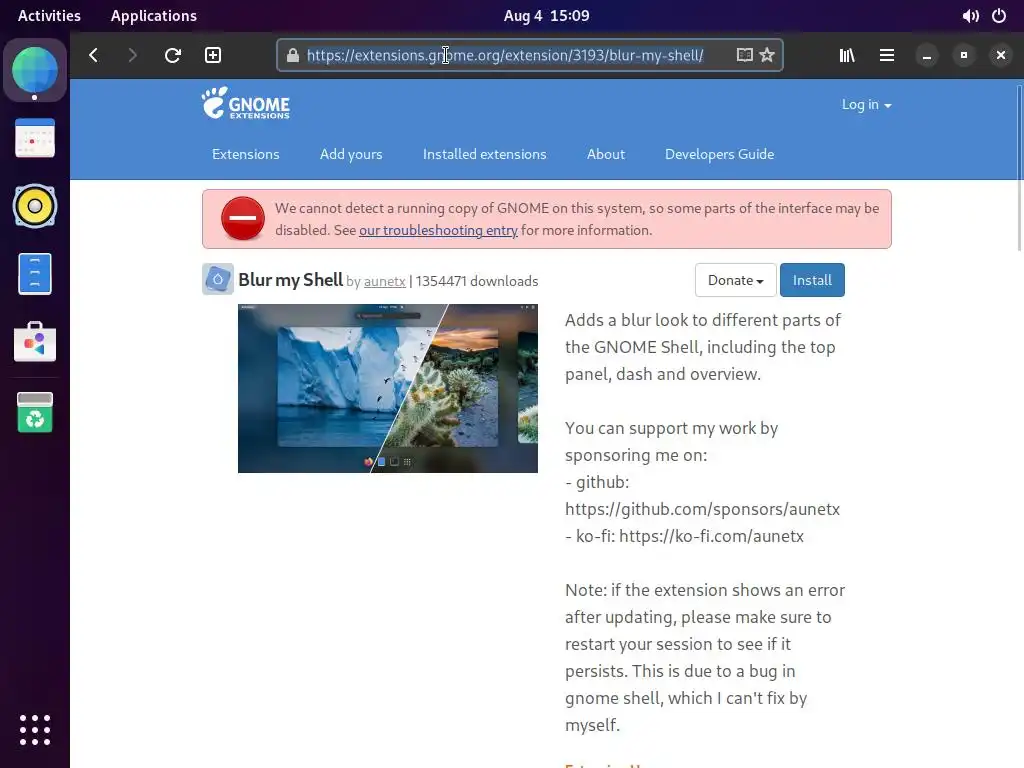Open the browser hamburger menu
The height and width of the screenshot is (768, 1024).
click(x=887, y=56)
